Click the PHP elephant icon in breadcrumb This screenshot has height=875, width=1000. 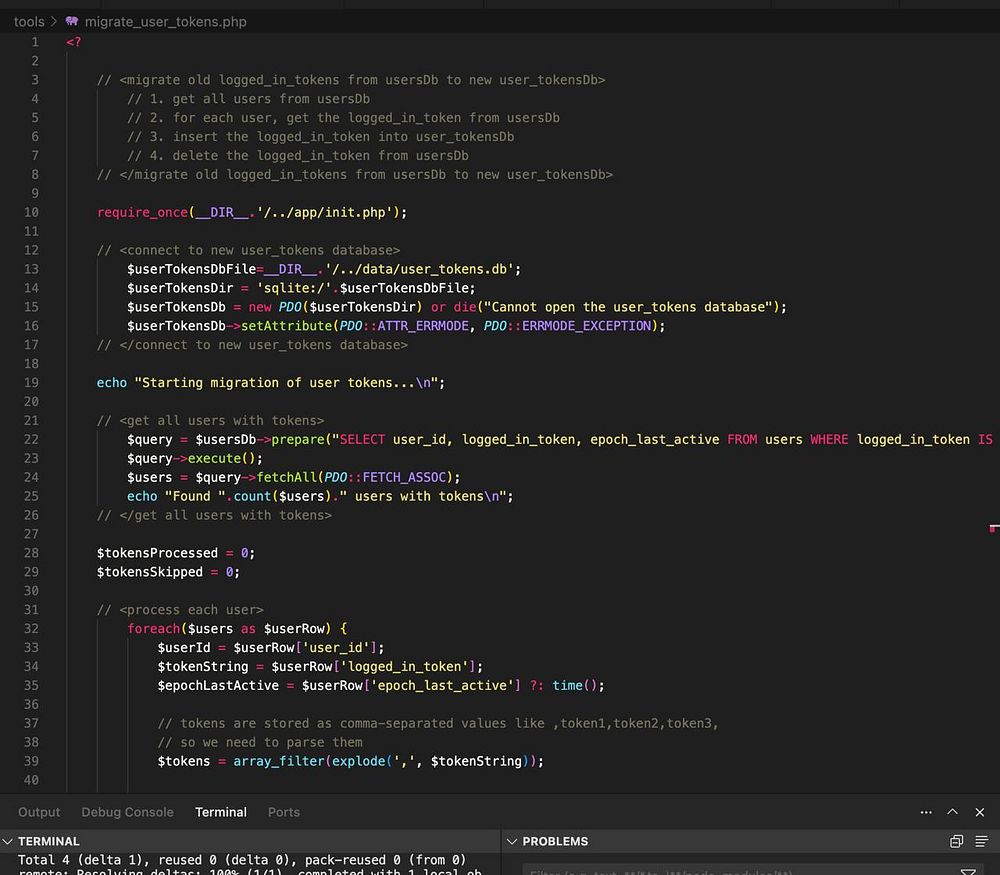(72, 21)
